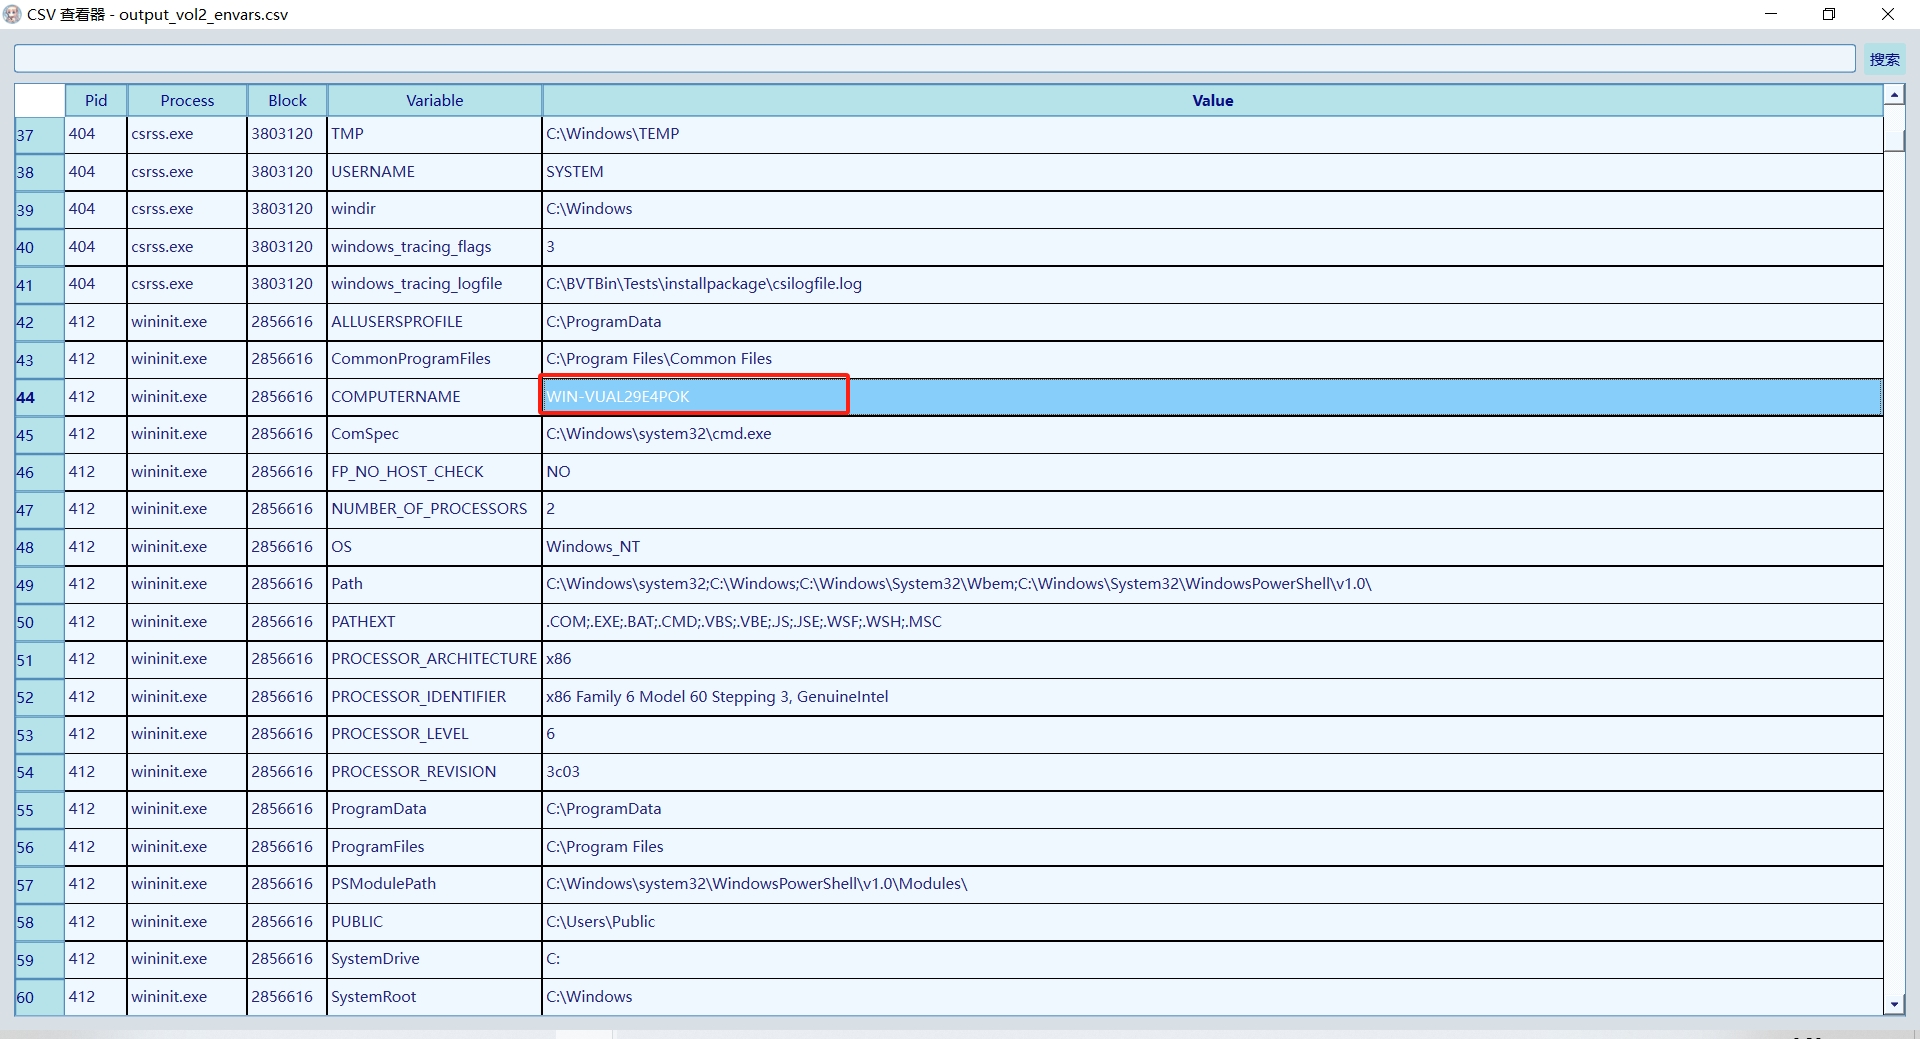
Task: Select the SYSTEM value cell
Action: tap(1212, 172)
